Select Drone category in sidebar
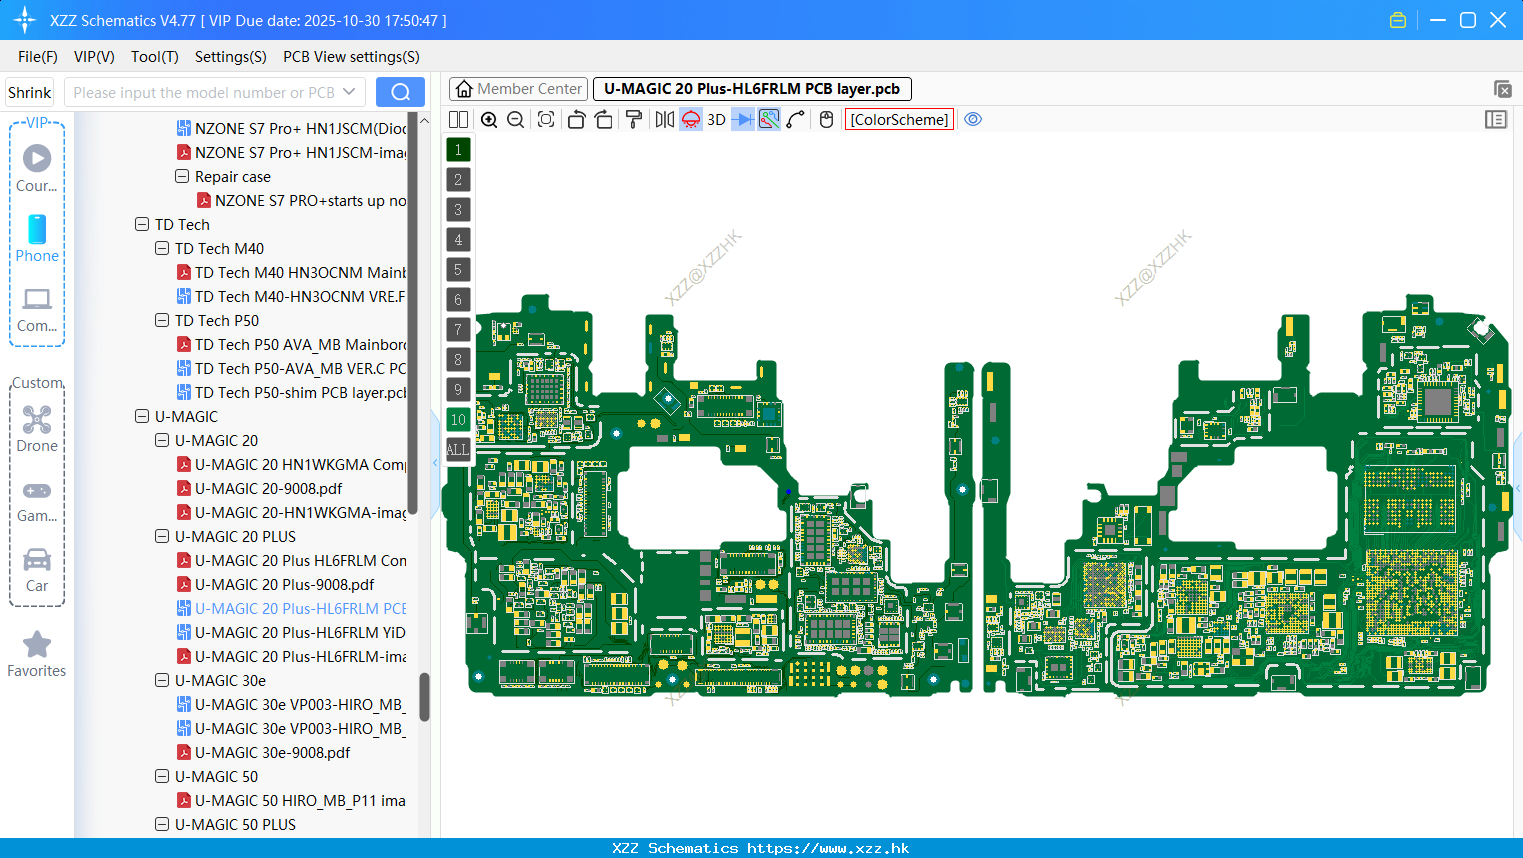1523x858 pixels. (37, 429)
